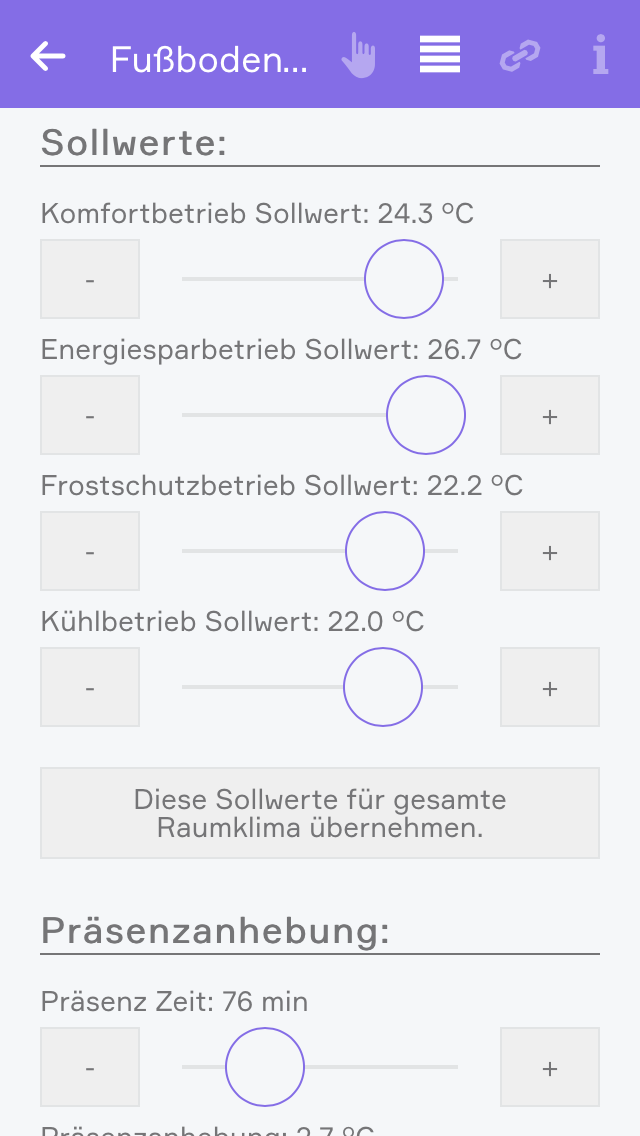Viewport: 640px width, 1136px height.
Task: Increase Energiesparbetrieb Sollwert with plus button
Action: tap(550, 415)
